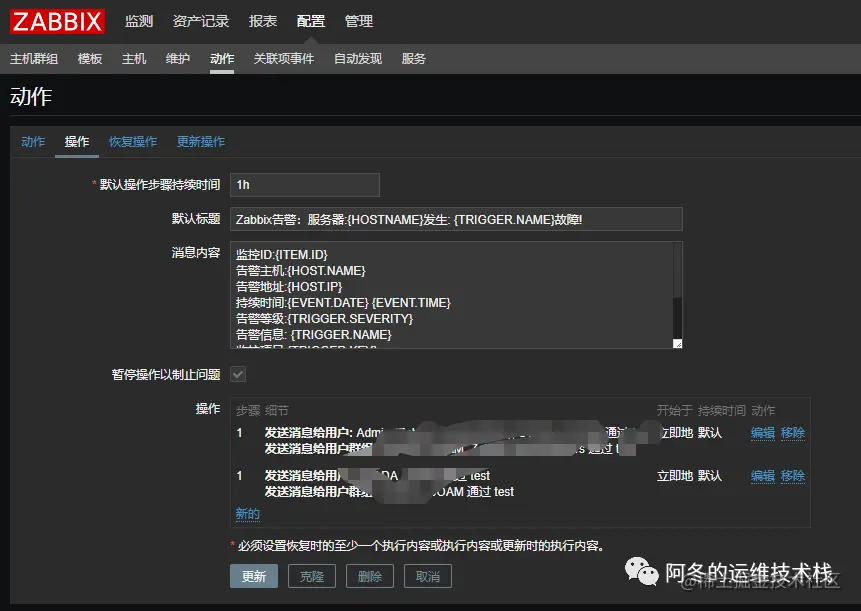Screen dimensions: 861x611
Task: Click the ZABBIX logo
Action: point(56,21)
